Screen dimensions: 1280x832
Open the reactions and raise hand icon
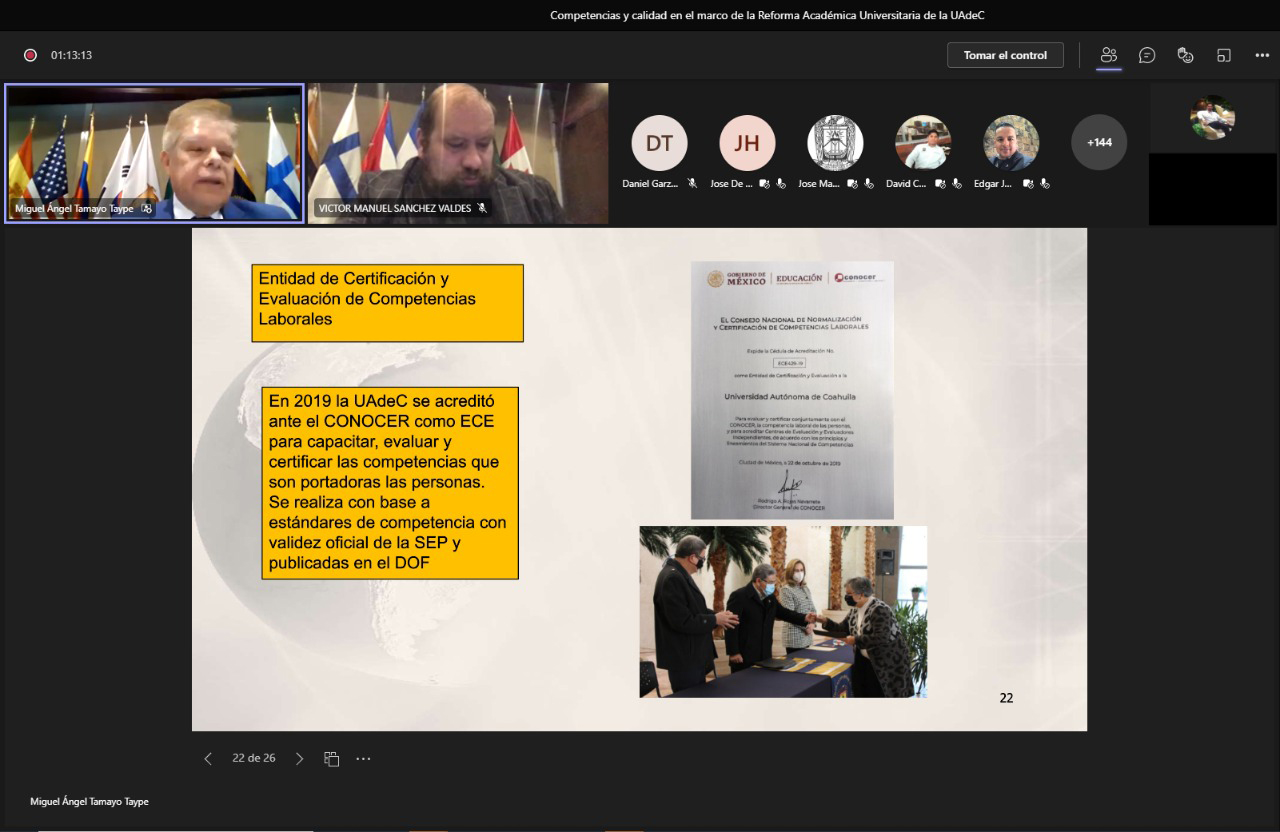(x=1185, y=55)
